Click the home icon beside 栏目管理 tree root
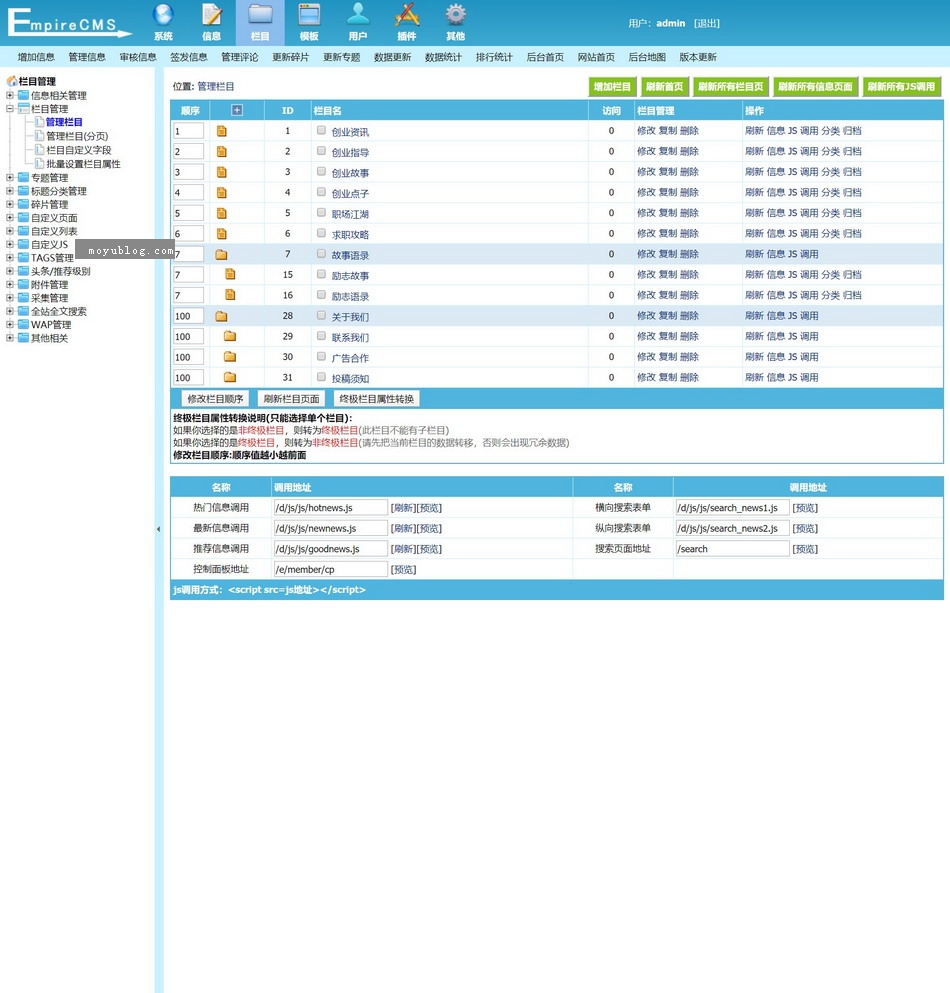This screenshot has height=993, width=950. click(11, 81)
